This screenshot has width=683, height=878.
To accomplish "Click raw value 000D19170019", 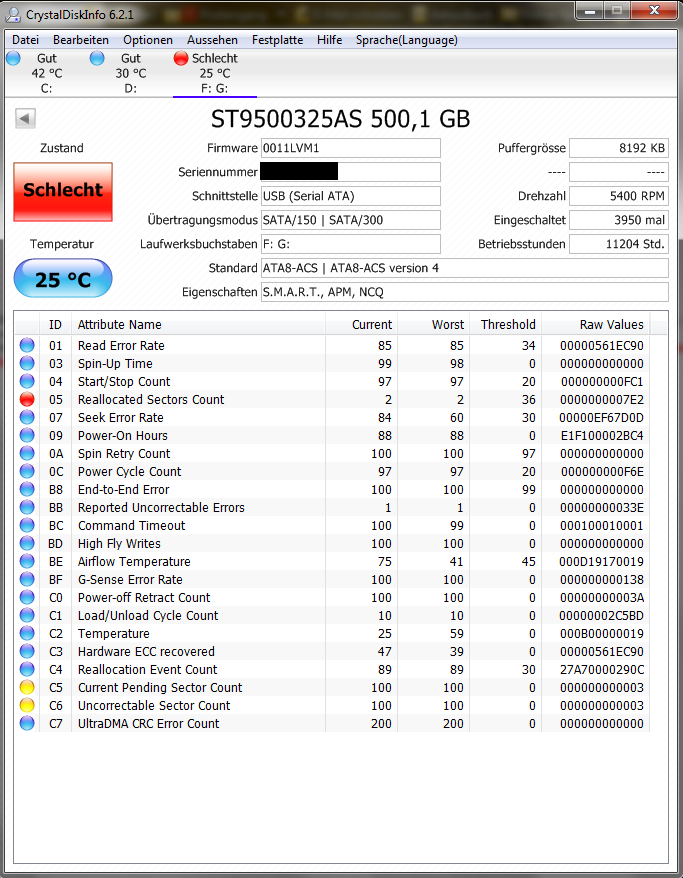I will pyautogui.click(x=601, y=561).
